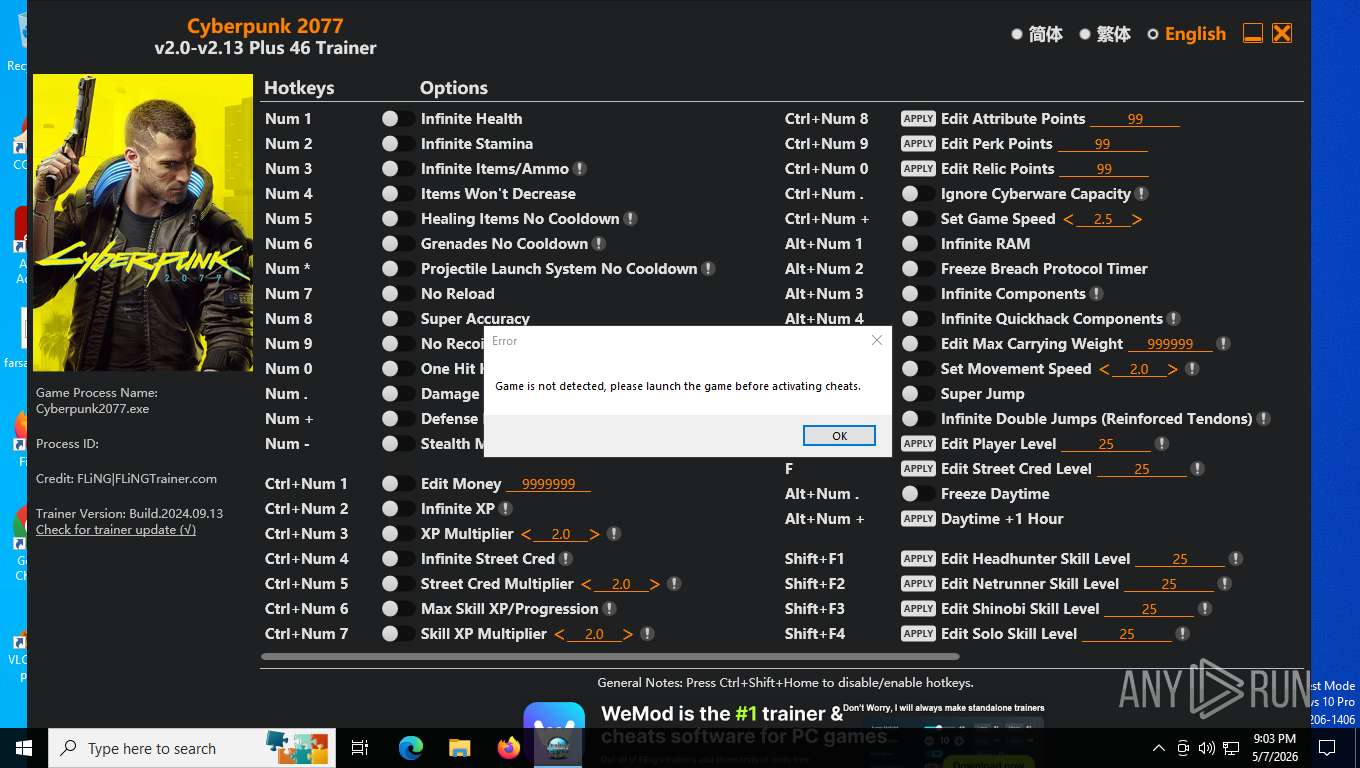The height and width of the screenshot is (768, 1360).
Task: Select 简体 language radio button
Action: (1017, 34)
